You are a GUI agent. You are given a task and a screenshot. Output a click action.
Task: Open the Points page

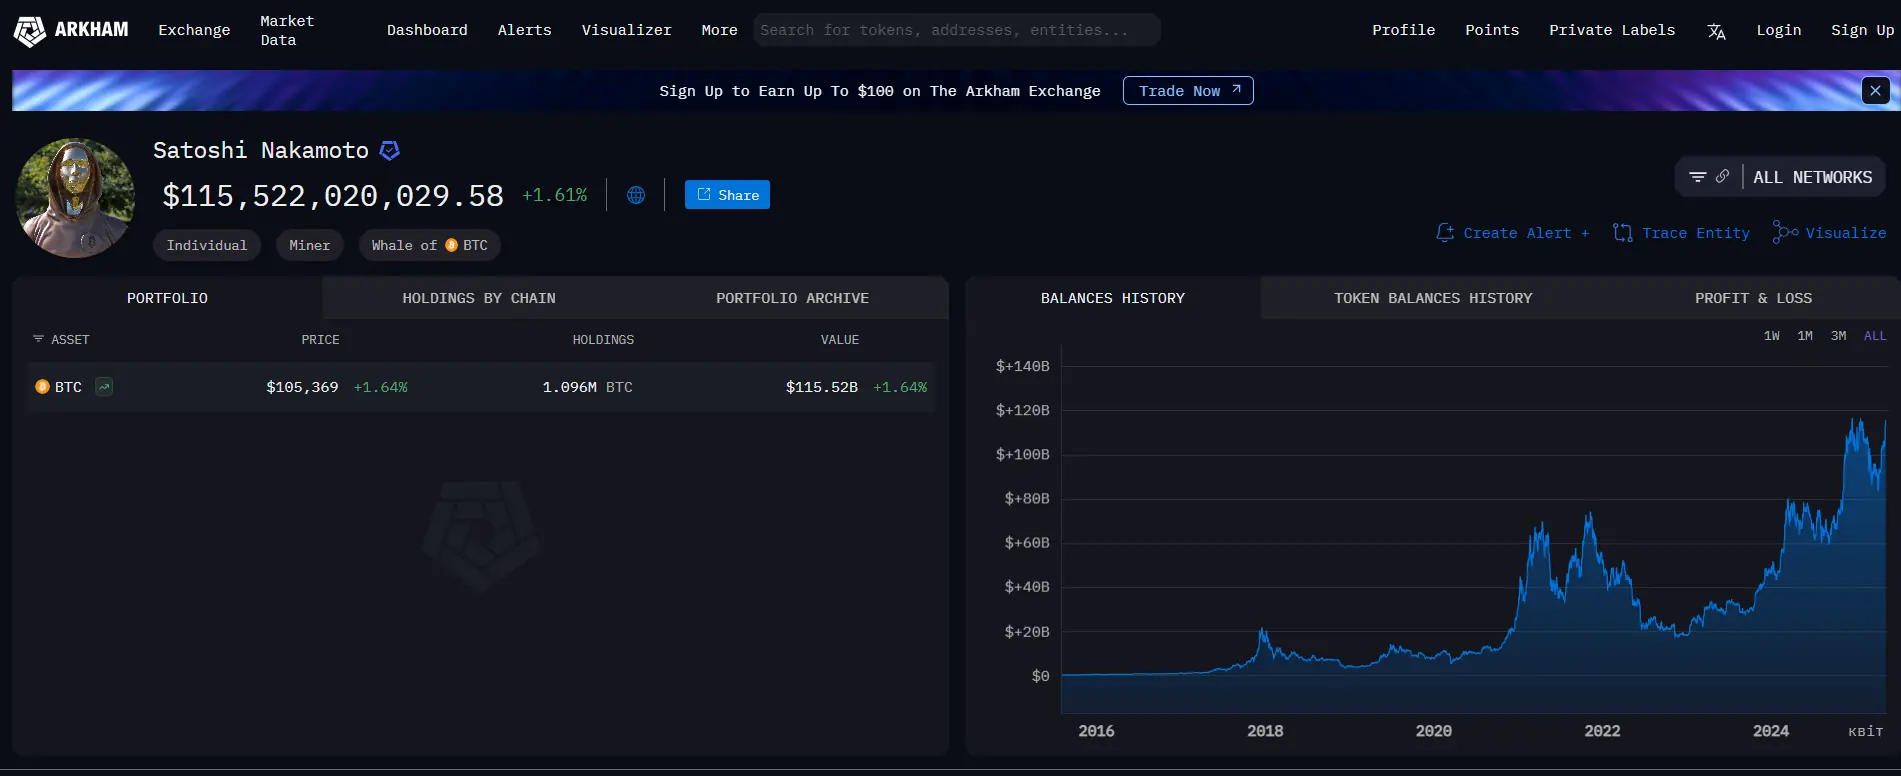[x=1492, y=30]
